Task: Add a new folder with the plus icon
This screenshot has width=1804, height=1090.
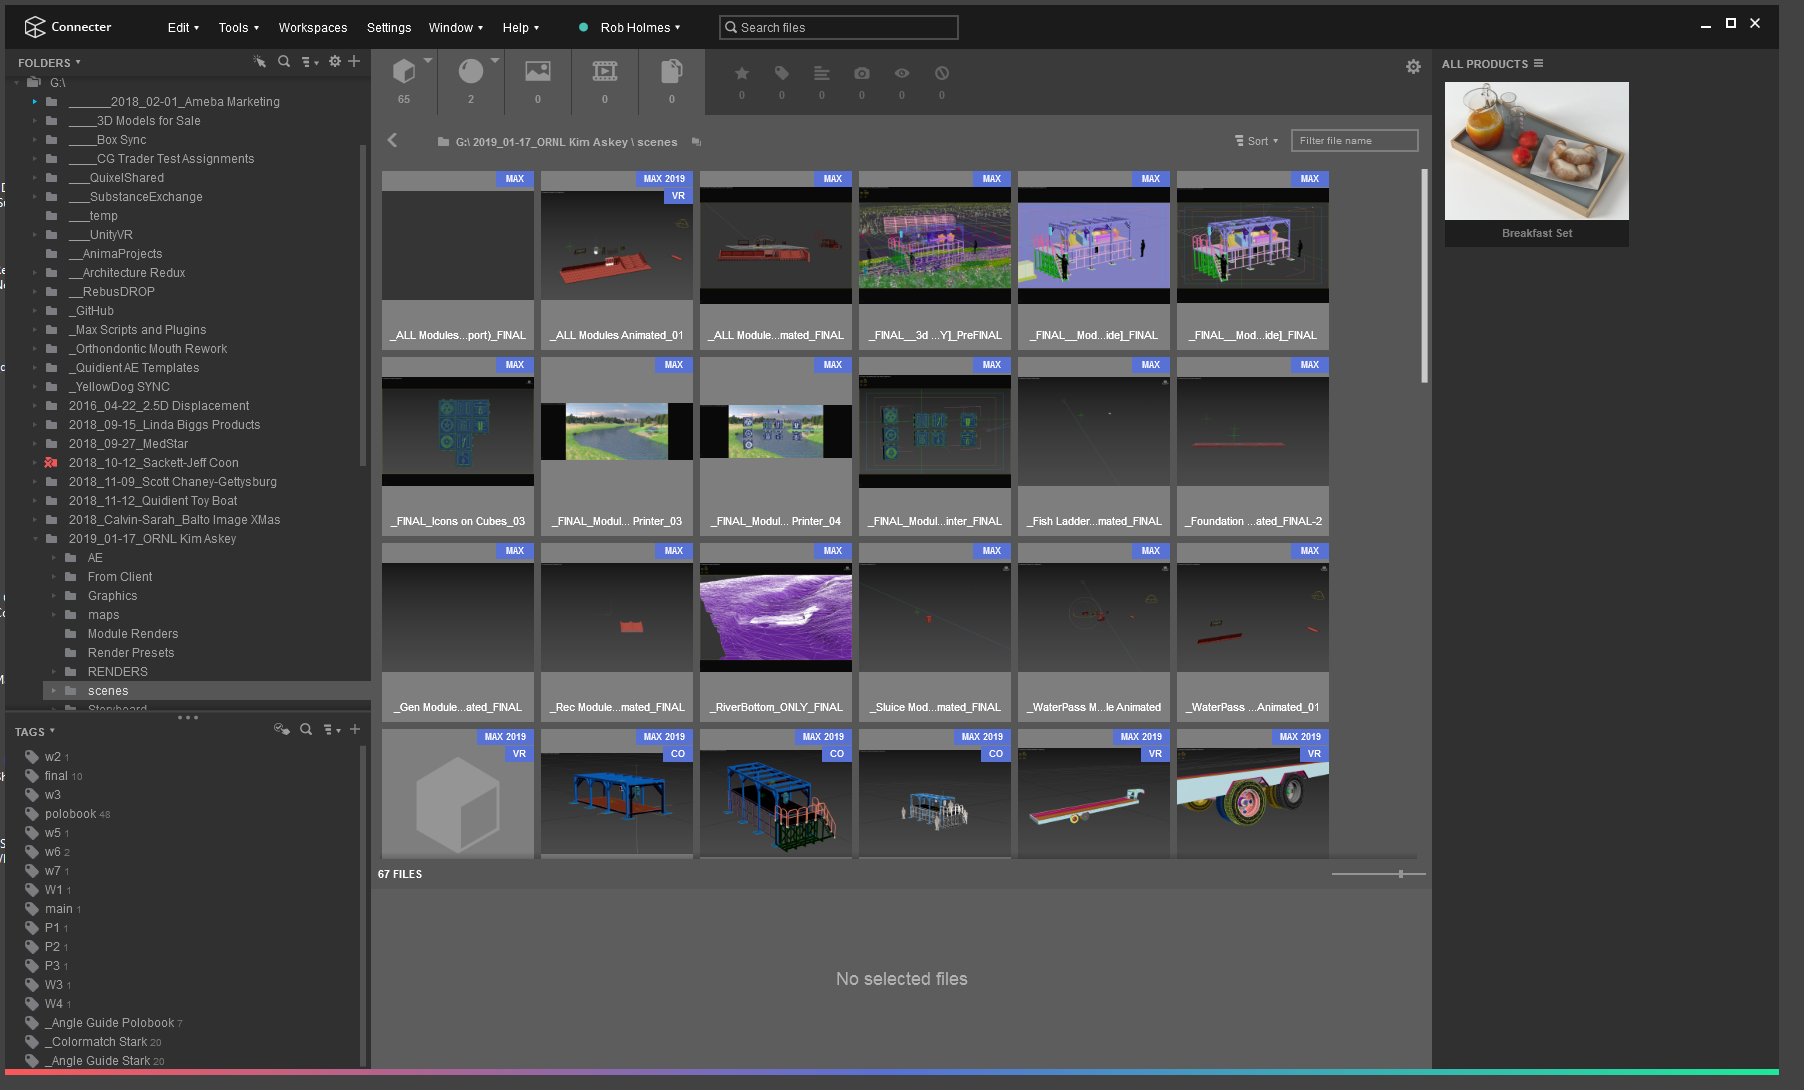Action: click(354, 62)
